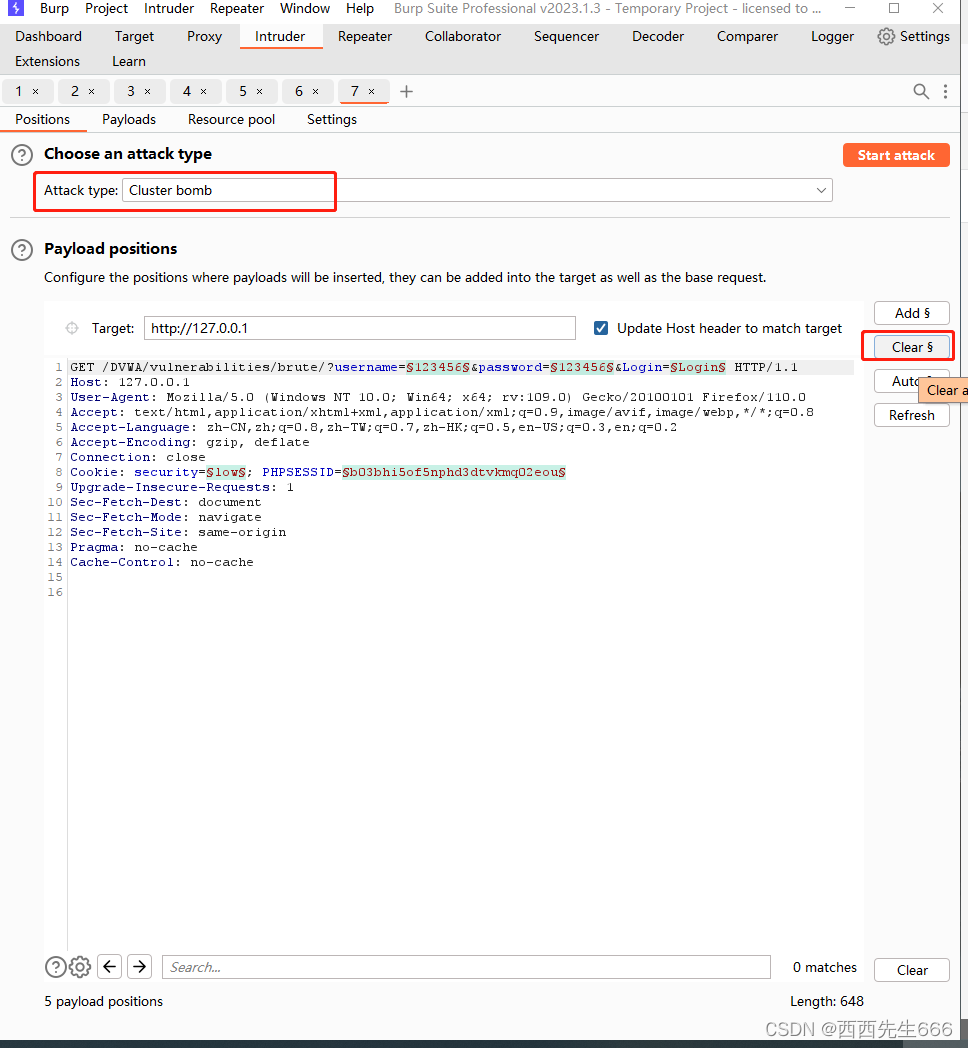Toggle Update Host header to match target
Screen dimensions: 968x1048
point(601,328)
